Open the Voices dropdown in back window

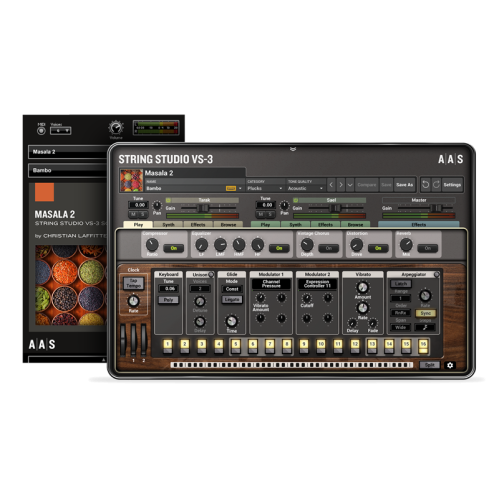(x=60, y=131)
